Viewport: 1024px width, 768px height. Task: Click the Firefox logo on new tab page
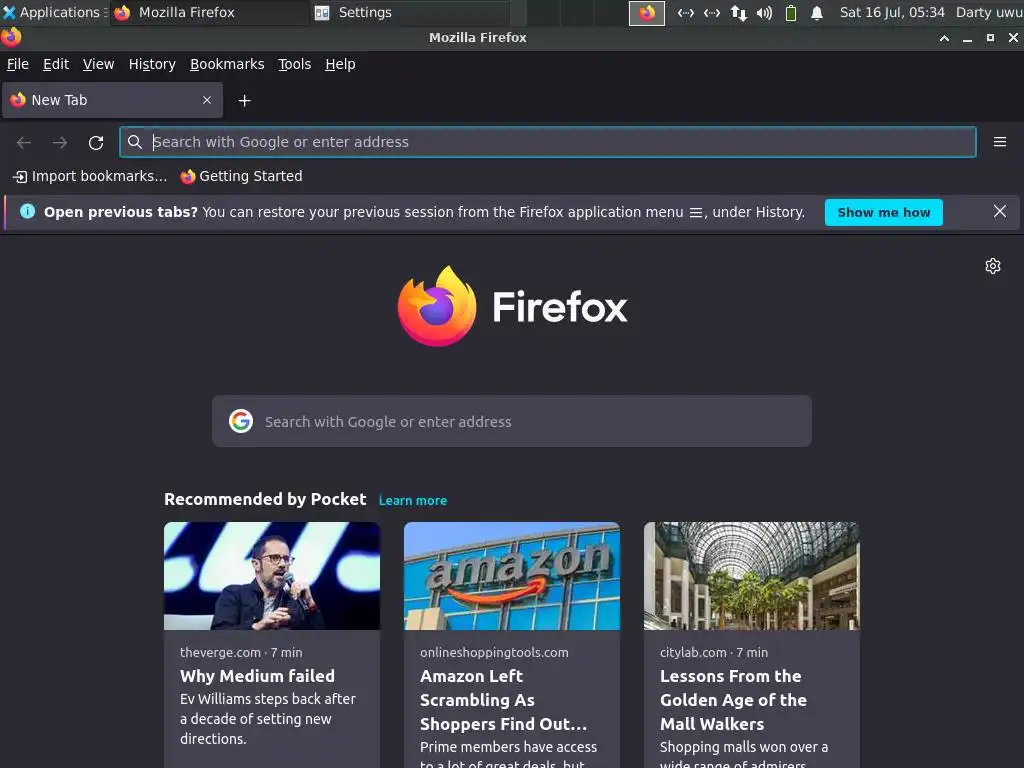(x=512, y=306)
